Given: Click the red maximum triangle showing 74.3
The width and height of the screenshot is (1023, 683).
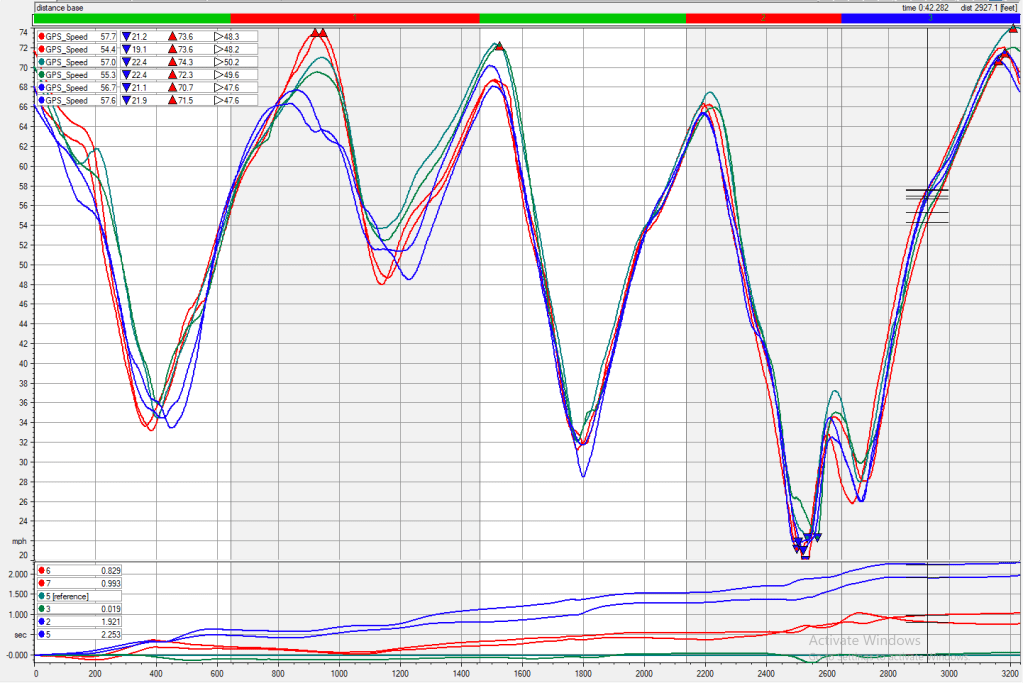Looking at the screenshot, I should coord(175,62).
